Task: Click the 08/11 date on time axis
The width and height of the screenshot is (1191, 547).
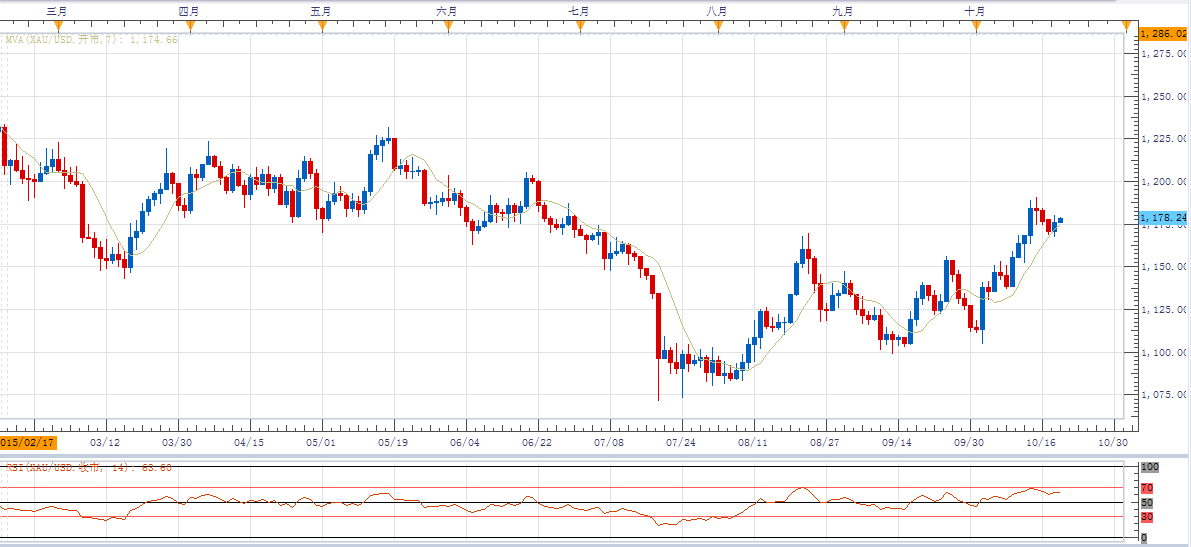Action: [x=753, y=441]
